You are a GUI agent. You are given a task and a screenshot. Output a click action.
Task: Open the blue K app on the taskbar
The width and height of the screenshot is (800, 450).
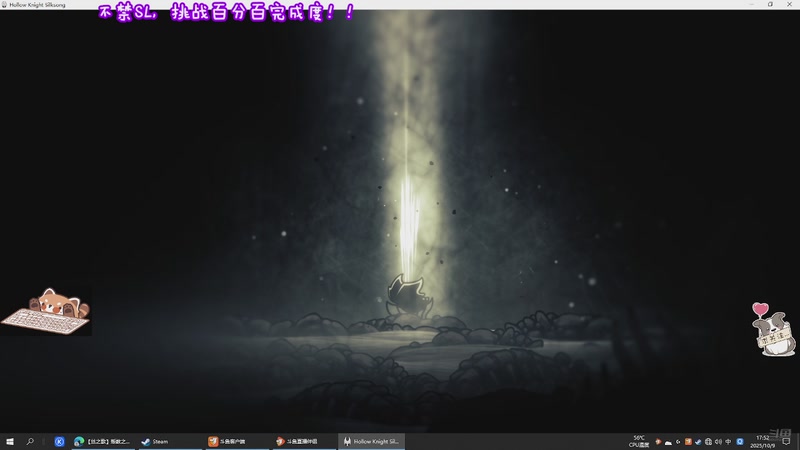[59, 441]
